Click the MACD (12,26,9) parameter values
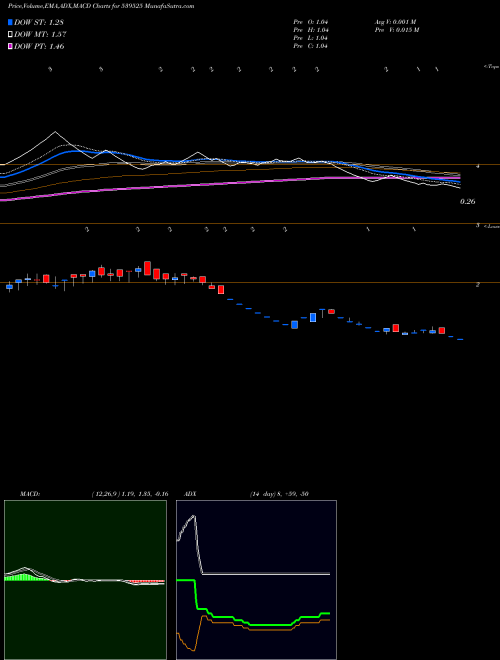Screen dimensions: 500x660 point(130,494)
